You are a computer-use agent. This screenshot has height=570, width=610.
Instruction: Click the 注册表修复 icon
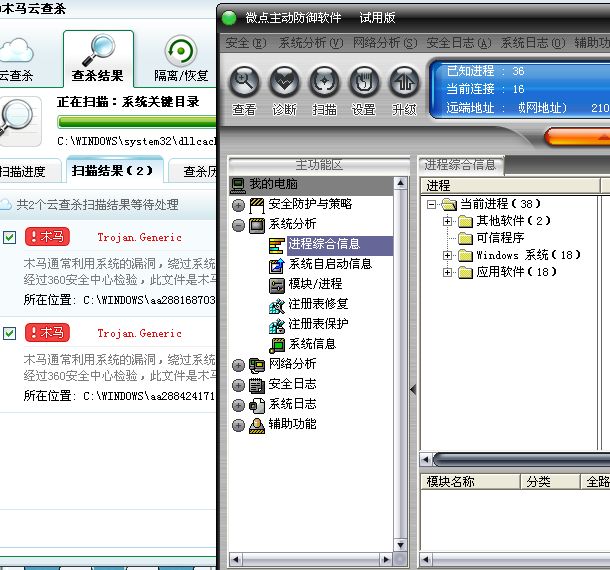pyautogui.click(x=277, y=306)
